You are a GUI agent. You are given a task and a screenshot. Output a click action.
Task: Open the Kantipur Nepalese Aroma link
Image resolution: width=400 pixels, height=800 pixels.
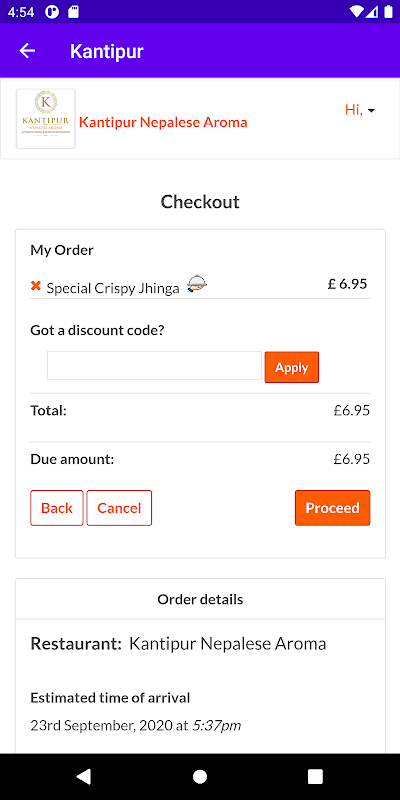click(x=163, y=122)
